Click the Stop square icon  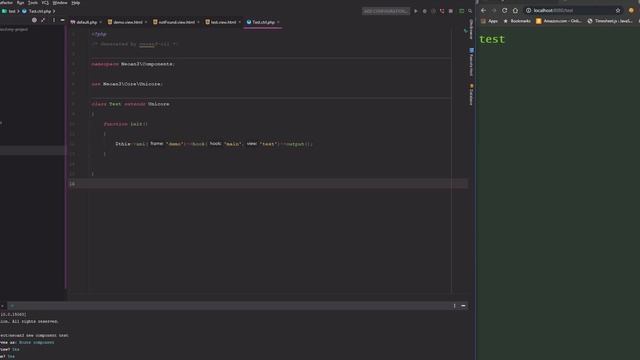pos(451,11)
